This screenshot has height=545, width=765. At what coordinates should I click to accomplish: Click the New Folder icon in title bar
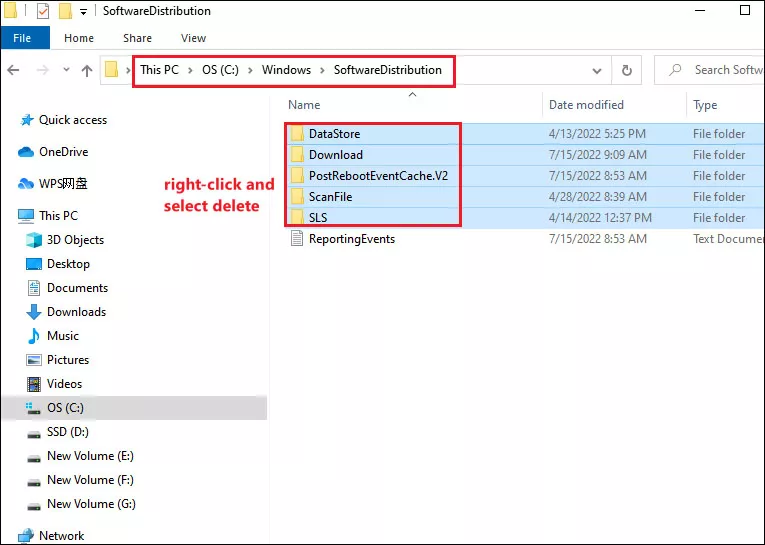[65, 11]
